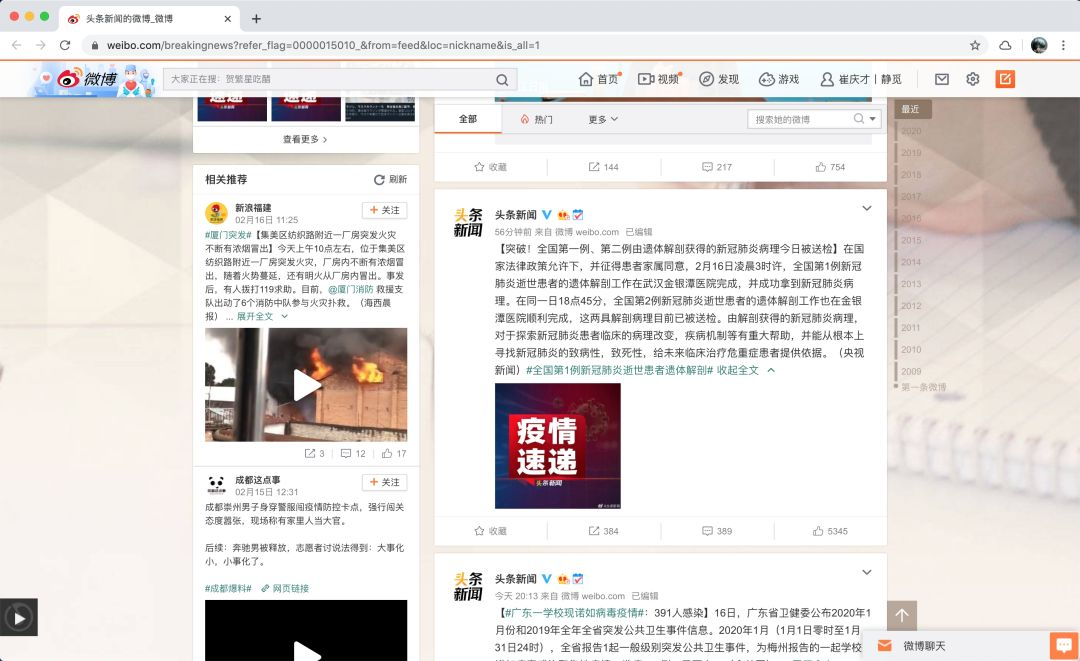
Task: Jump to 2009 in the timeline
Action: pos(911,371)
